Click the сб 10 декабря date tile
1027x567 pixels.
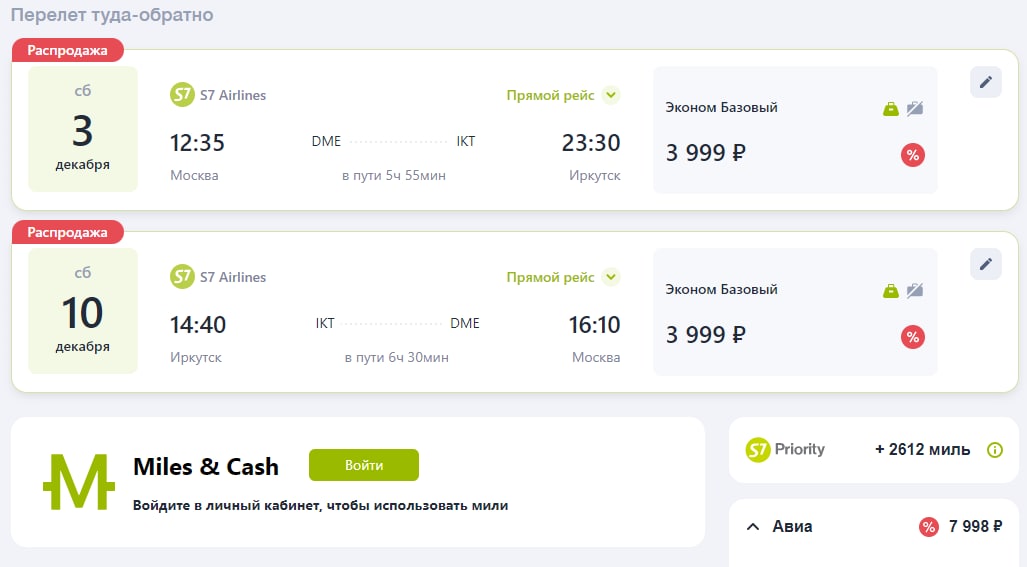[x=83, y=311]
